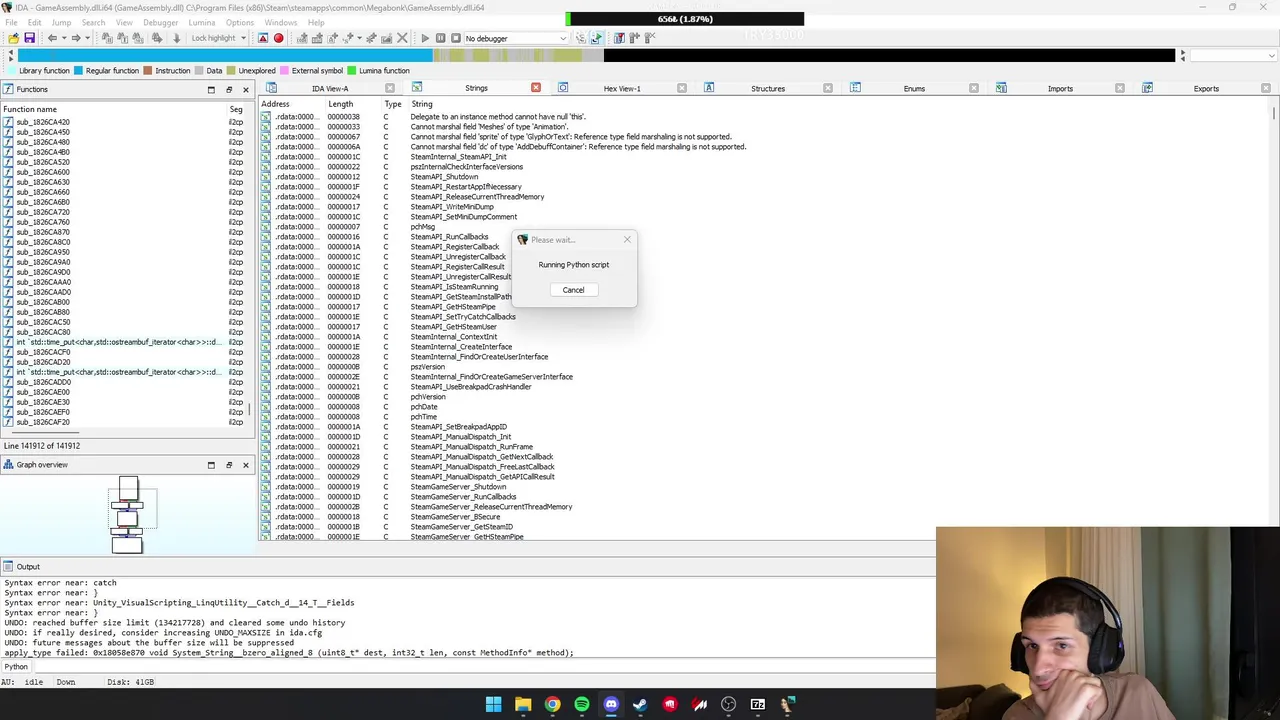The height and width of the screenshot is (720, 1280).
Task: Click the Exports tab icon
Action: tap(1147, 88)
